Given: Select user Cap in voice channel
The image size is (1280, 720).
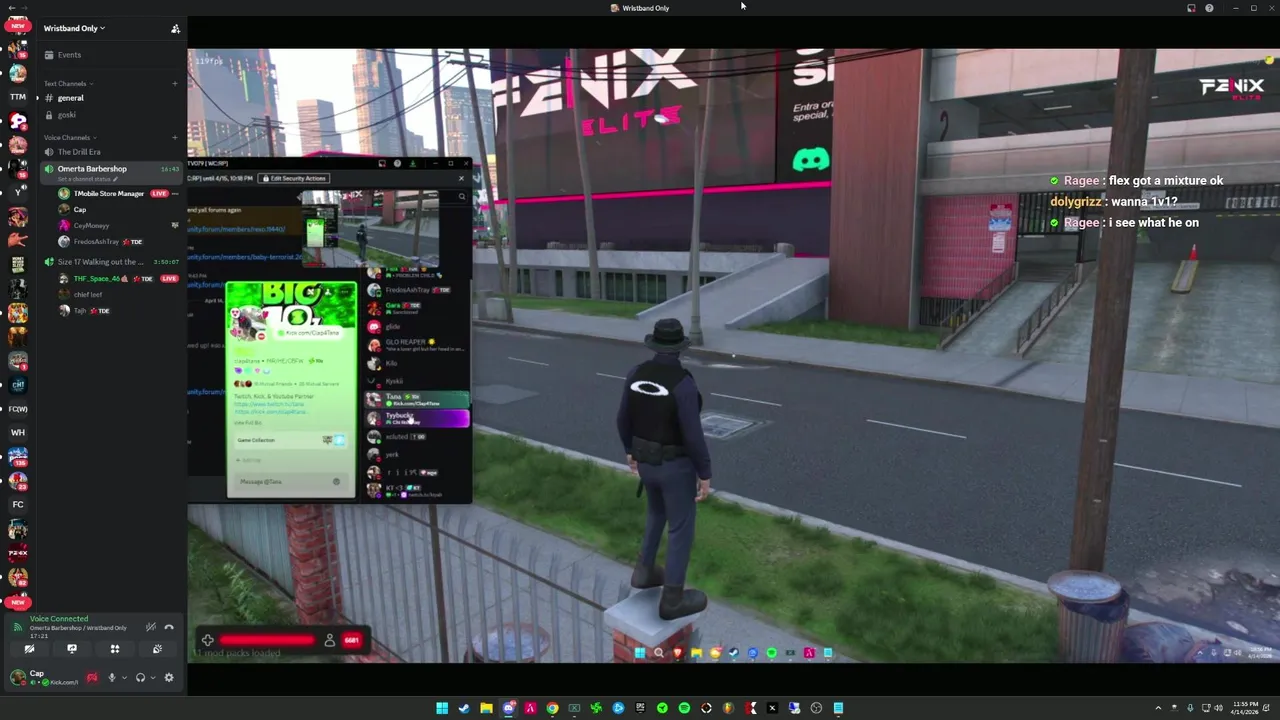Looking at the screenshot, I should point(80,210).
